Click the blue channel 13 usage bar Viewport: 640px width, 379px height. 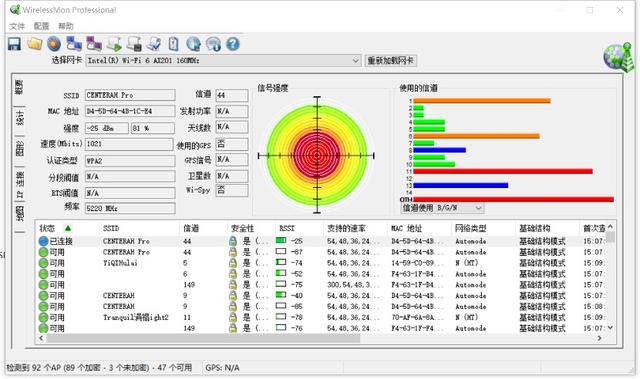(x=461, y=186)
